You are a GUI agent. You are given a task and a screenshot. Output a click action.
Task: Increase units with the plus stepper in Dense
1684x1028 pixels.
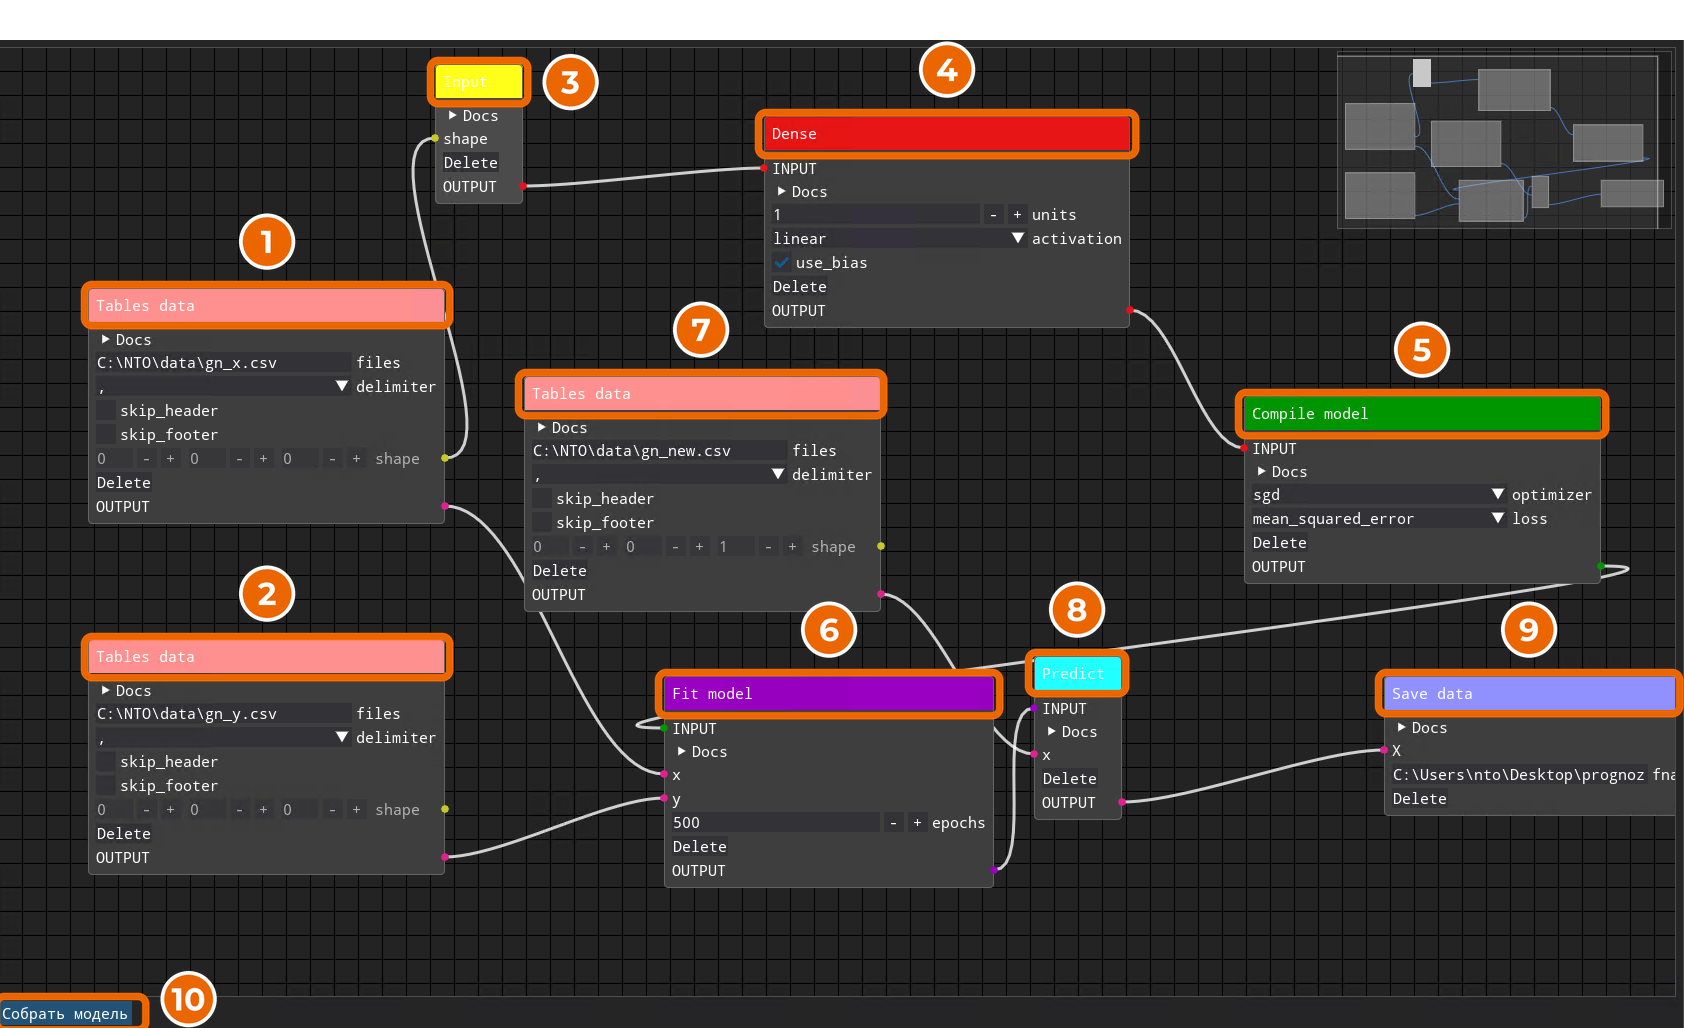[x=1017, y=215]
